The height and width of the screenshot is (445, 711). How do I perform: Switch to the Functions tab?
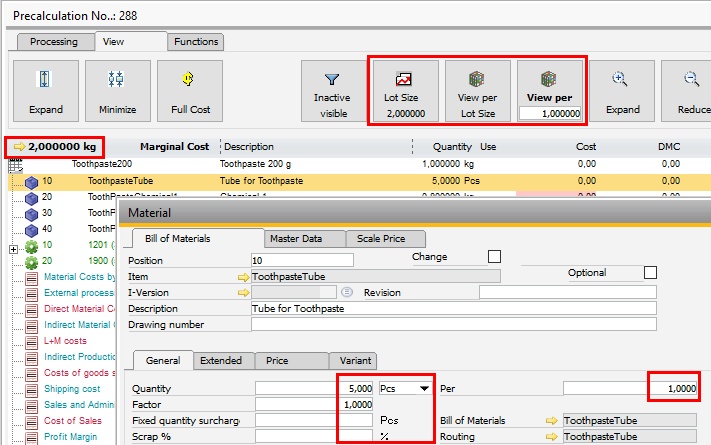point(195,42)
